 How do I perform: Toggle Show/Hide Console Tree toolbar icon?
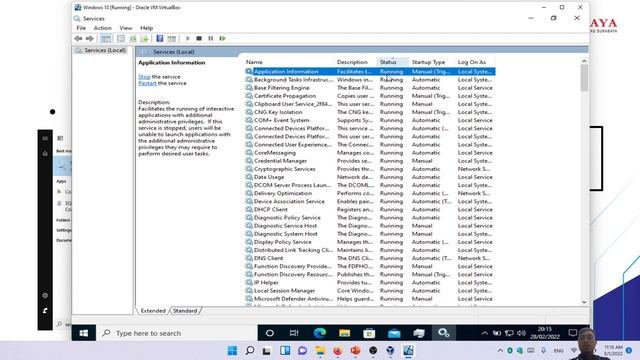[x=106, y=38]
